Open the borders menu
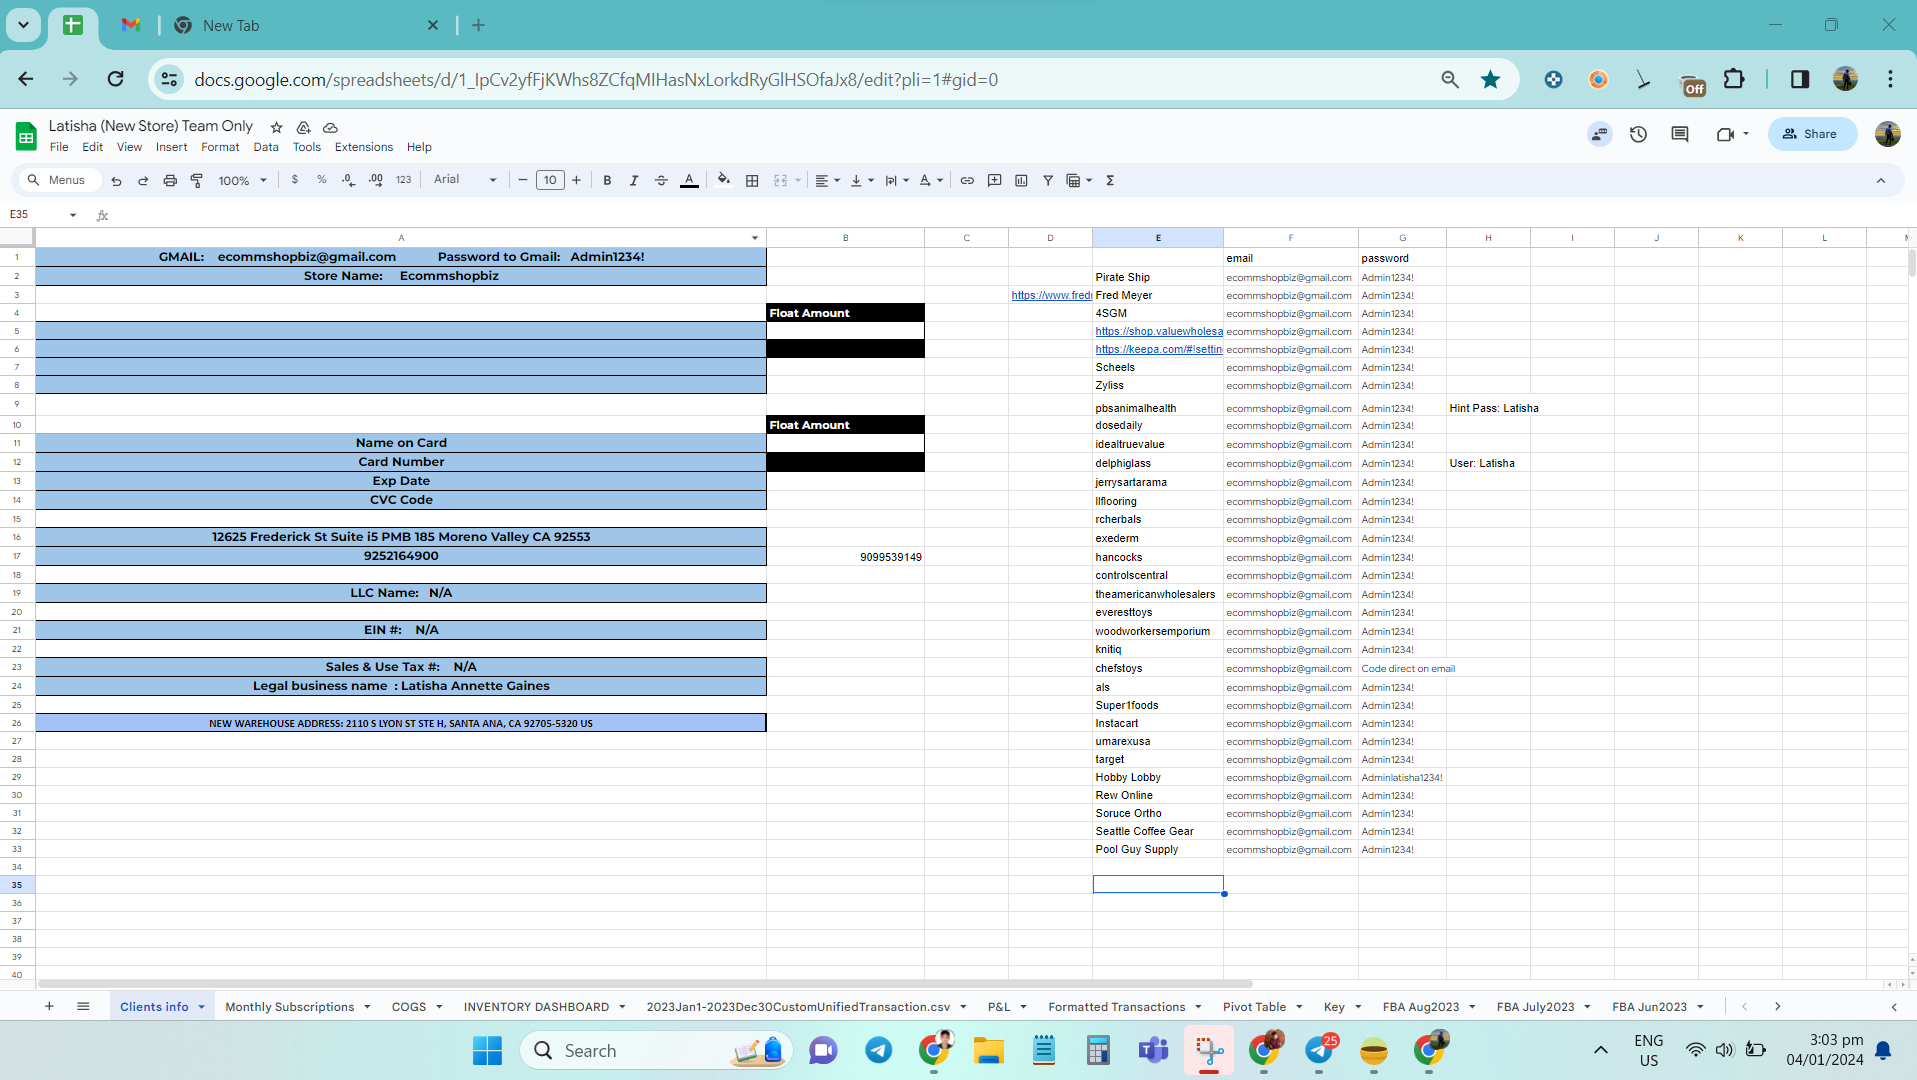This screenshot has width=1917, height=1080. coord(752,181)
